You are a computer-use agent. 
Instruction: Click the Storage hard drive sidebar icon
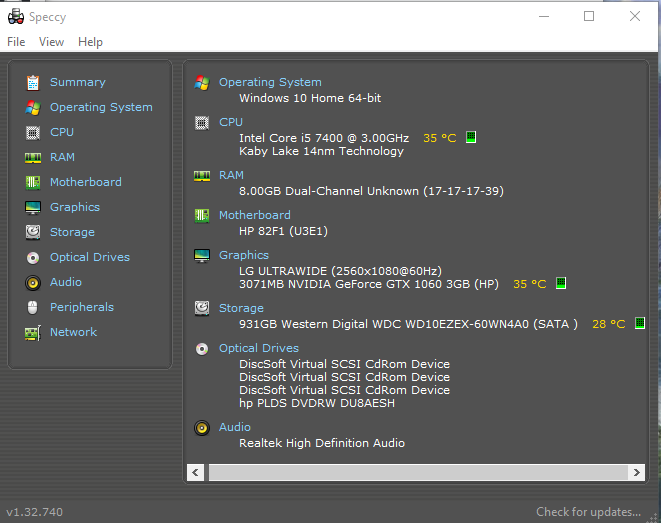33,232
